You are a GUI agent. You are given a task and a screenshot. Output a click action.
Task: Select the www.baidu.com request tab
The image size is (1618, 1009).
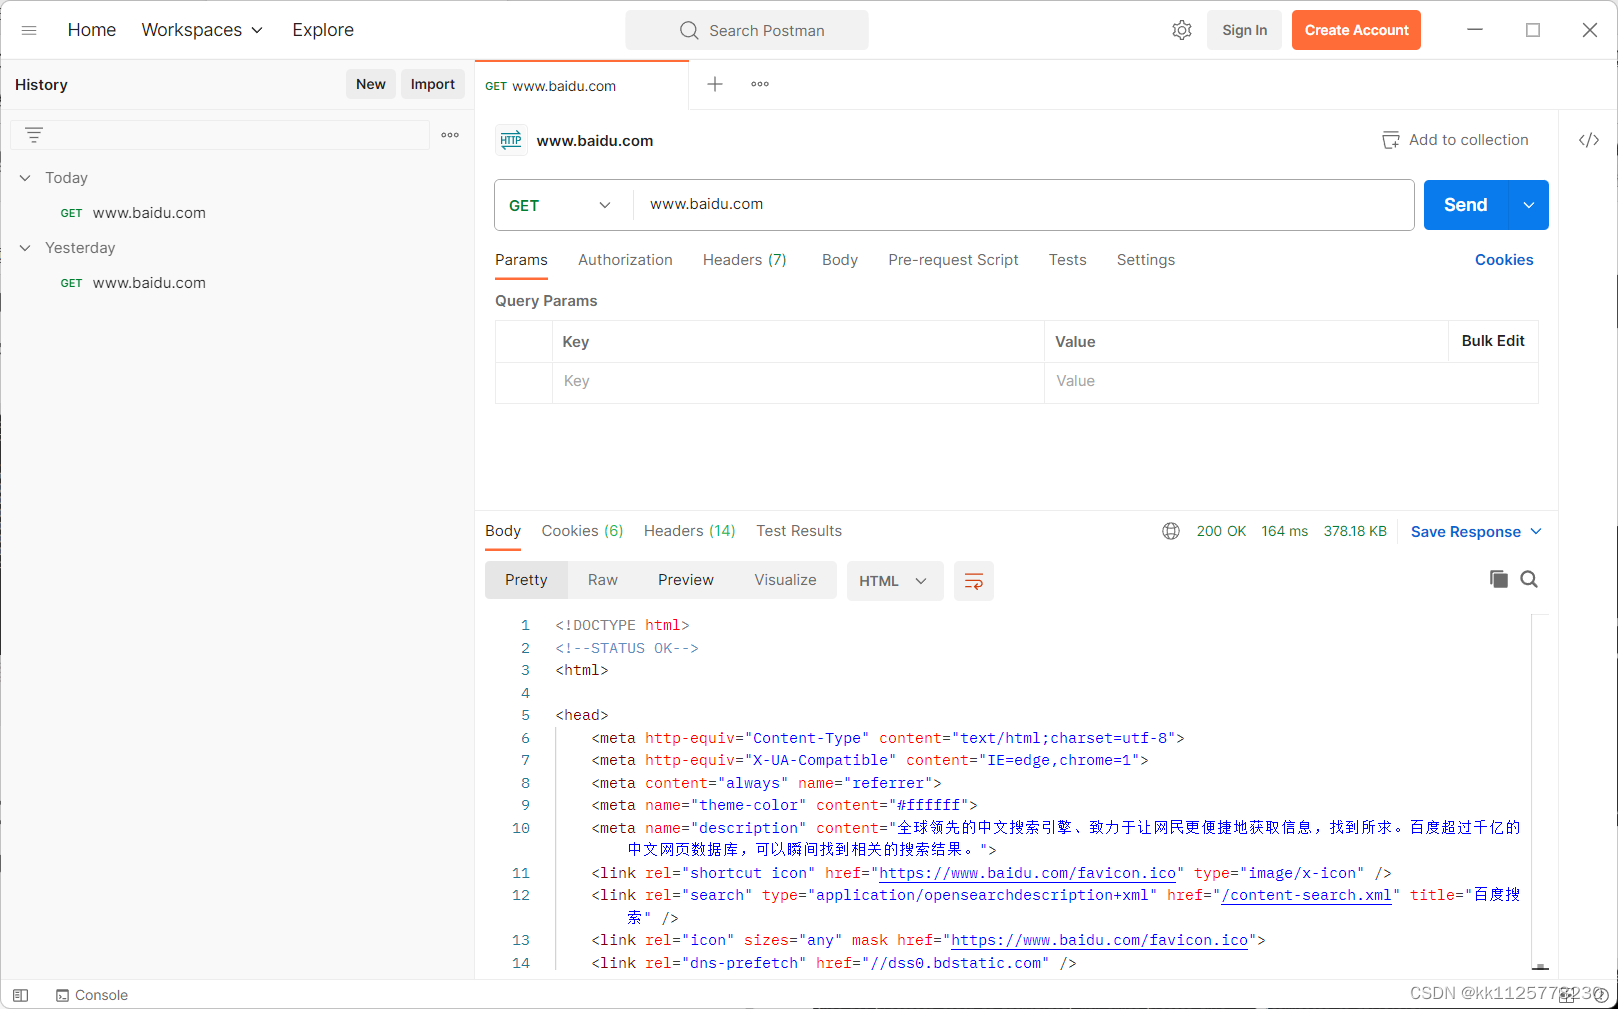[581, 86]
